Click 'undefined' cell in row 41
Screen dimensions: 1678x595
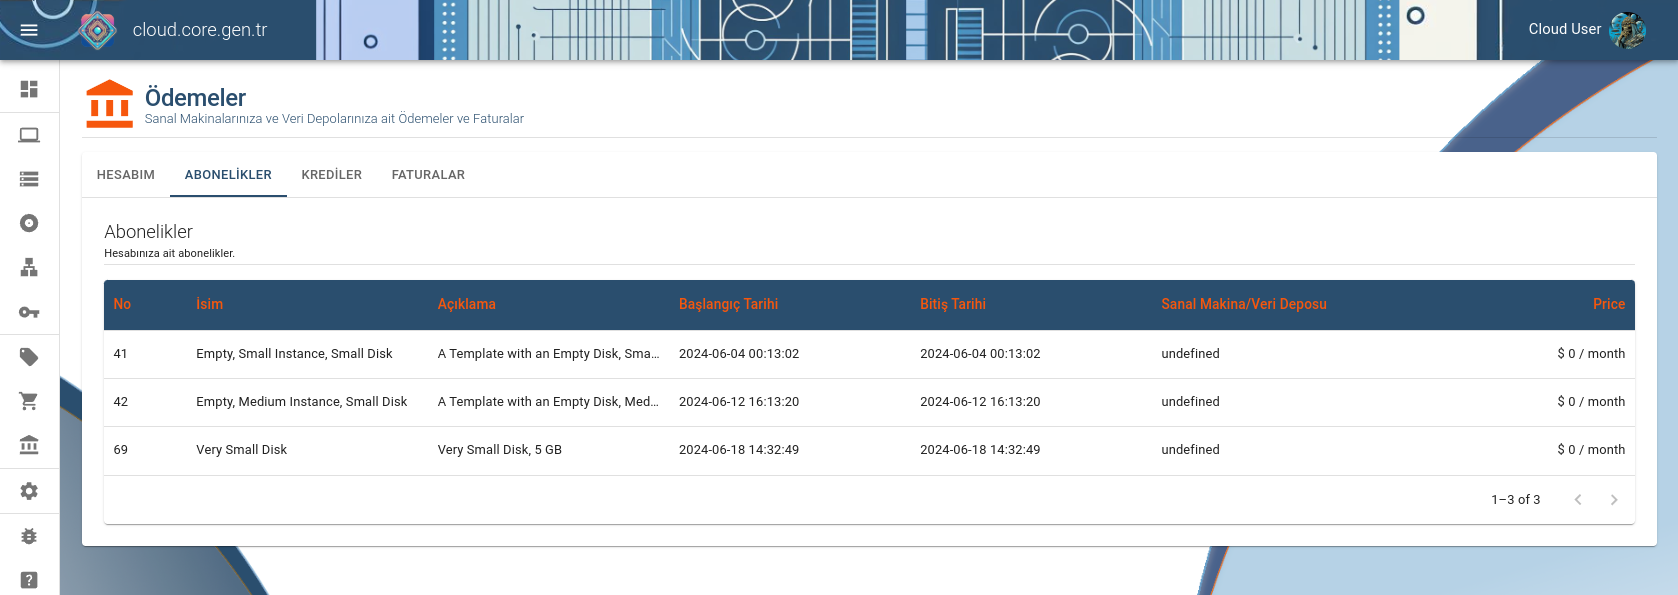[x=1190, y=354]
